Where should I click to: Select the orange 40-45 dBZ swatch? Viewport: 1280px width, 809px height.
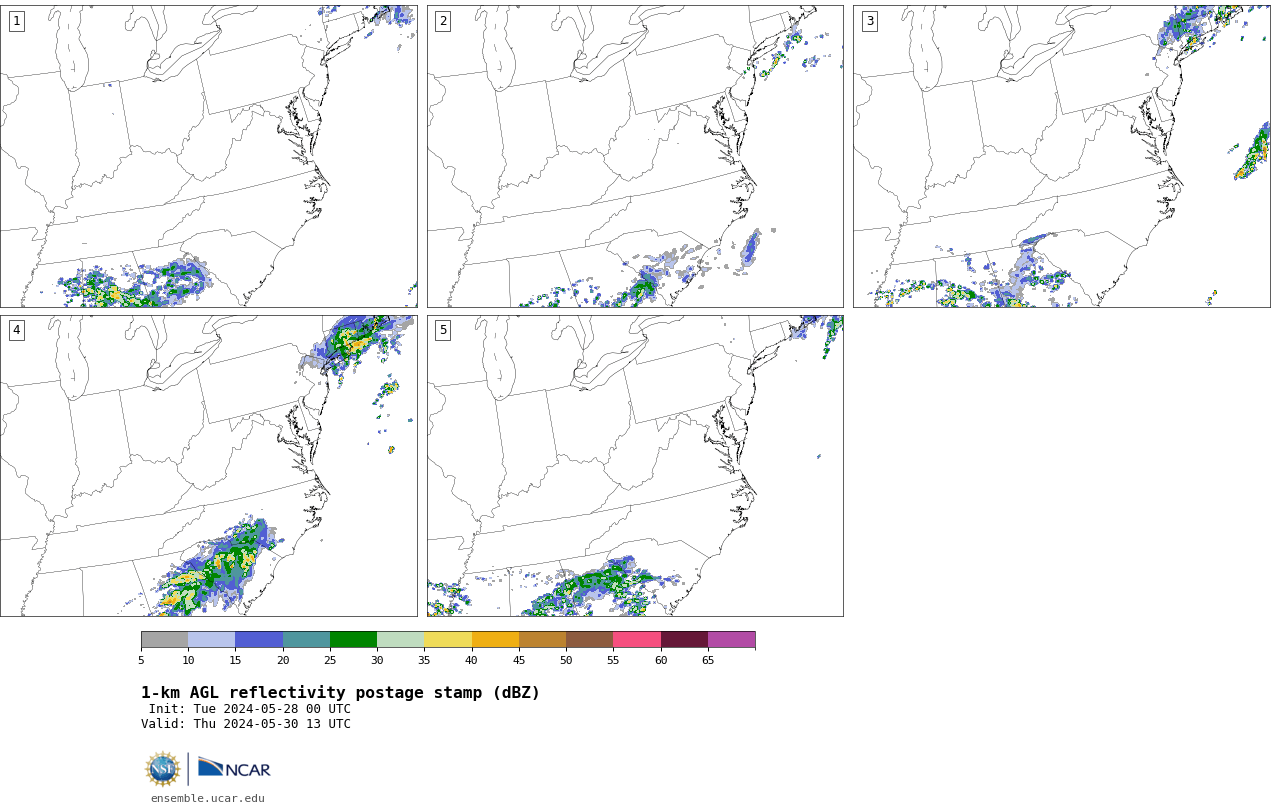tap(495, 640)
